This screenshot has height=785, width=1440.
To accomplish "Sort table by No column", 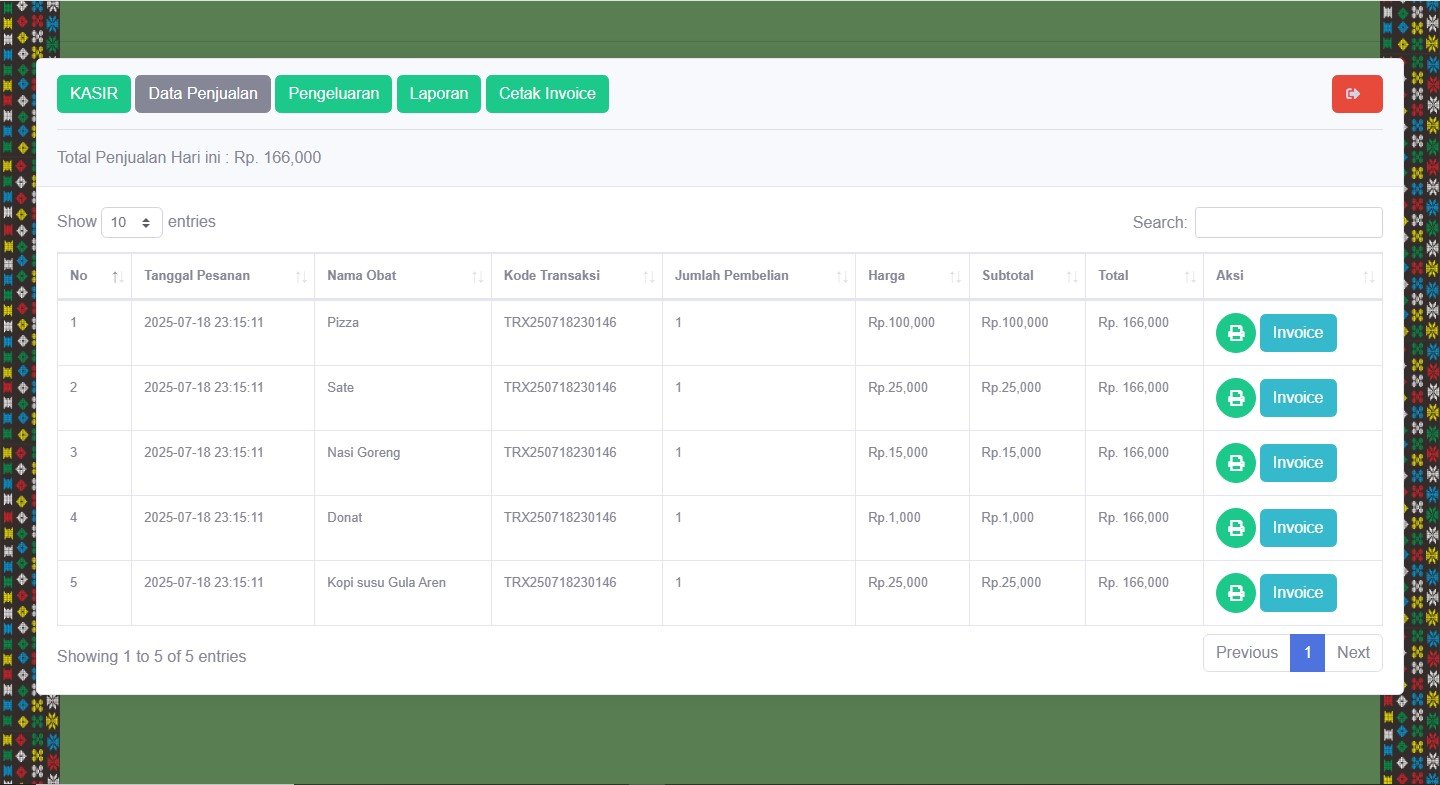I will [x=94, y=276].
